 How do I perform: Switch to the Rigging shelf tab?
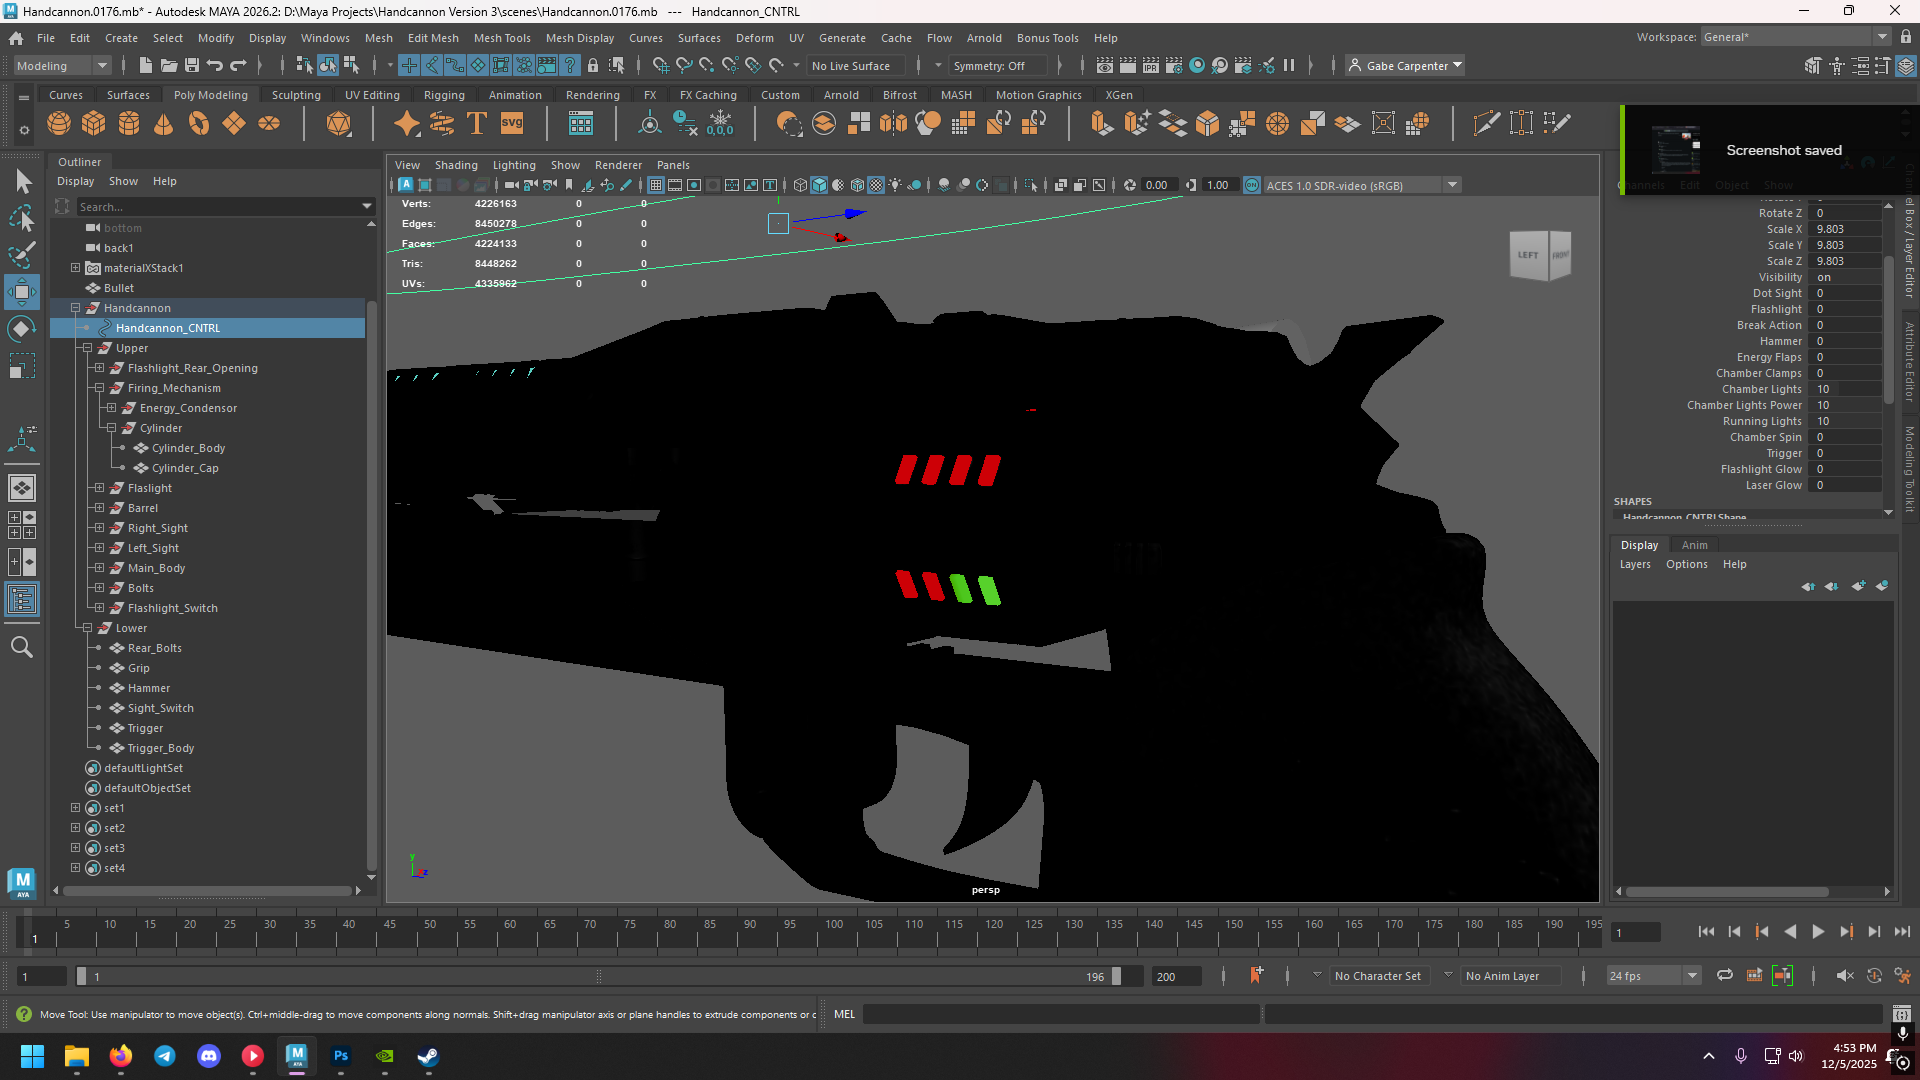point(444,95)
